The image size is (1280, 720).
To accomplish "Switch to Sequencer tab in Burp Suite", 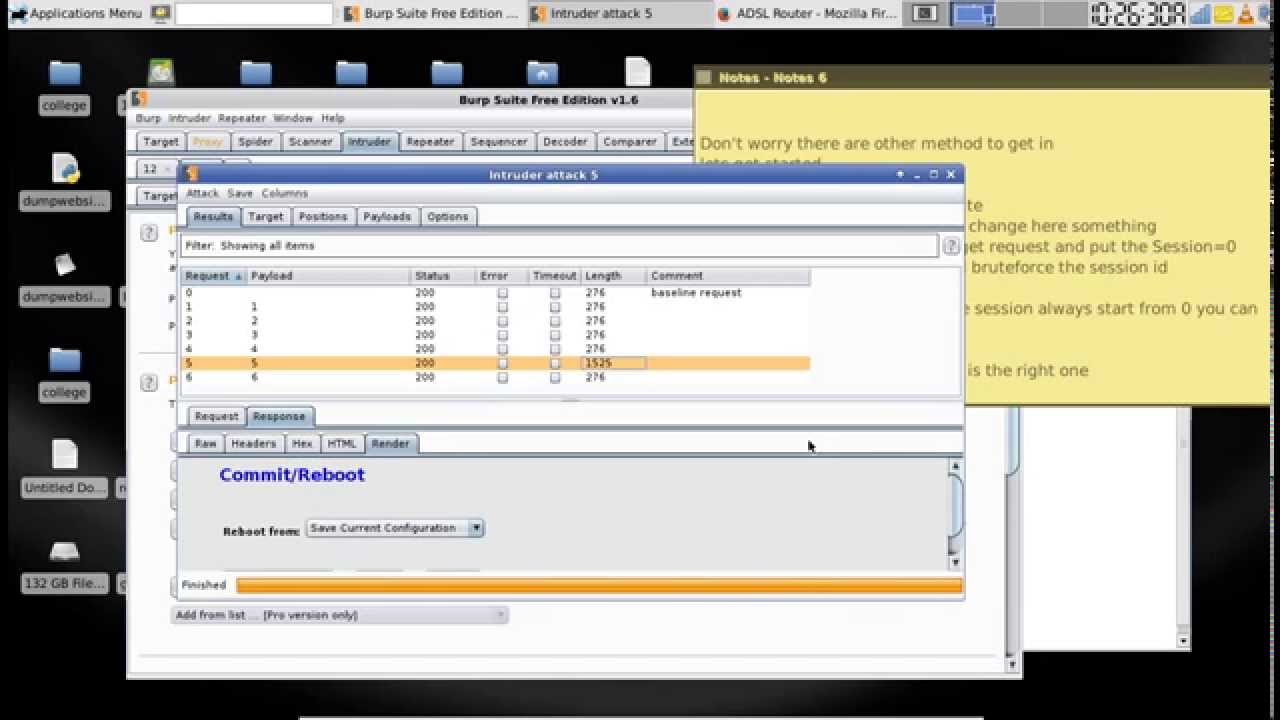I will click(498, 142).
